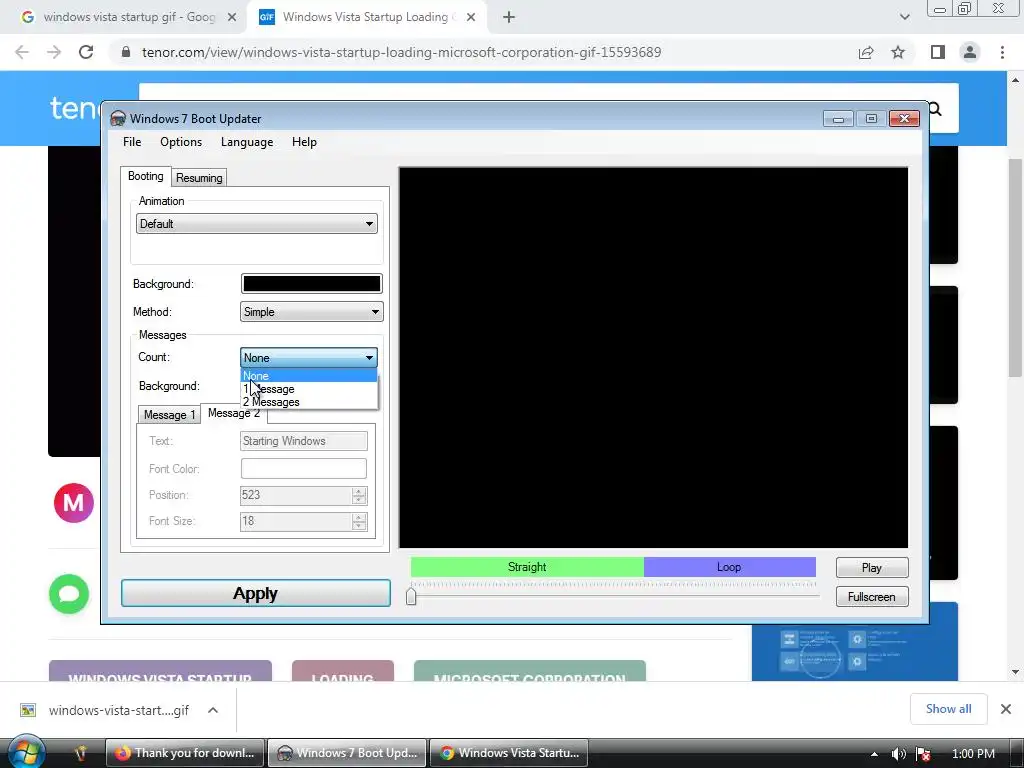Screen dimensions: 1024x768
Task: Click the Starting Windows text field
Action: tap(304, 441)
